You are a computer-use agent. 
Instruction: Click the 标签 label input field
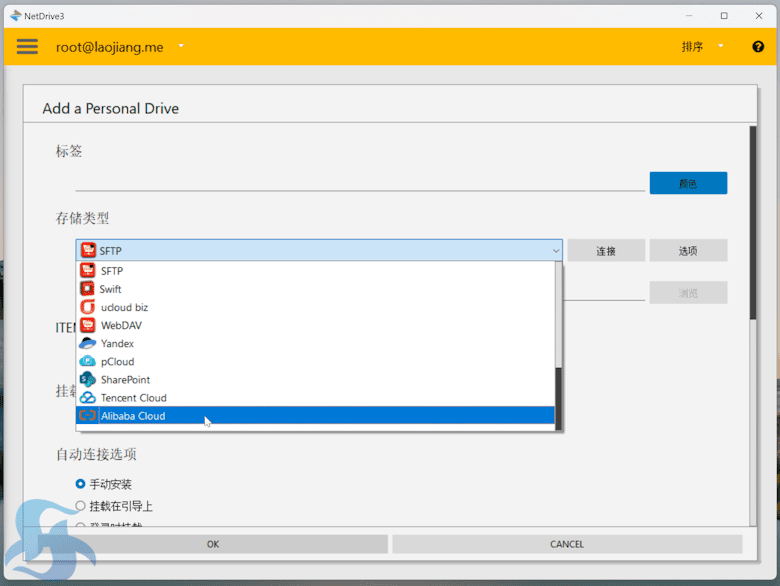360,182
